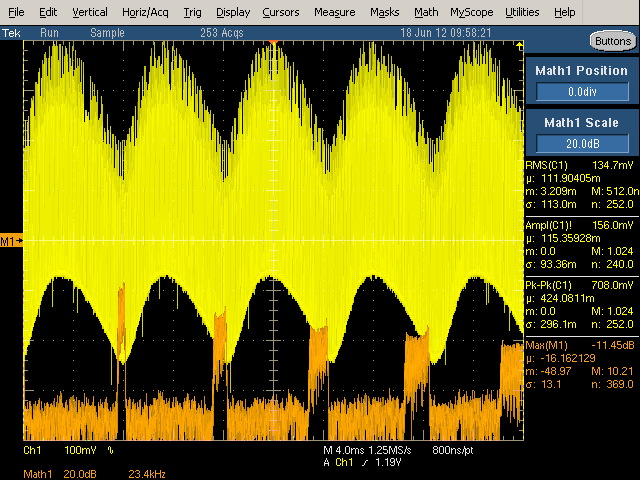This screenshot has height=480, width=640.
Task: Select the Math1 Position value field
Action: [583, 91]
